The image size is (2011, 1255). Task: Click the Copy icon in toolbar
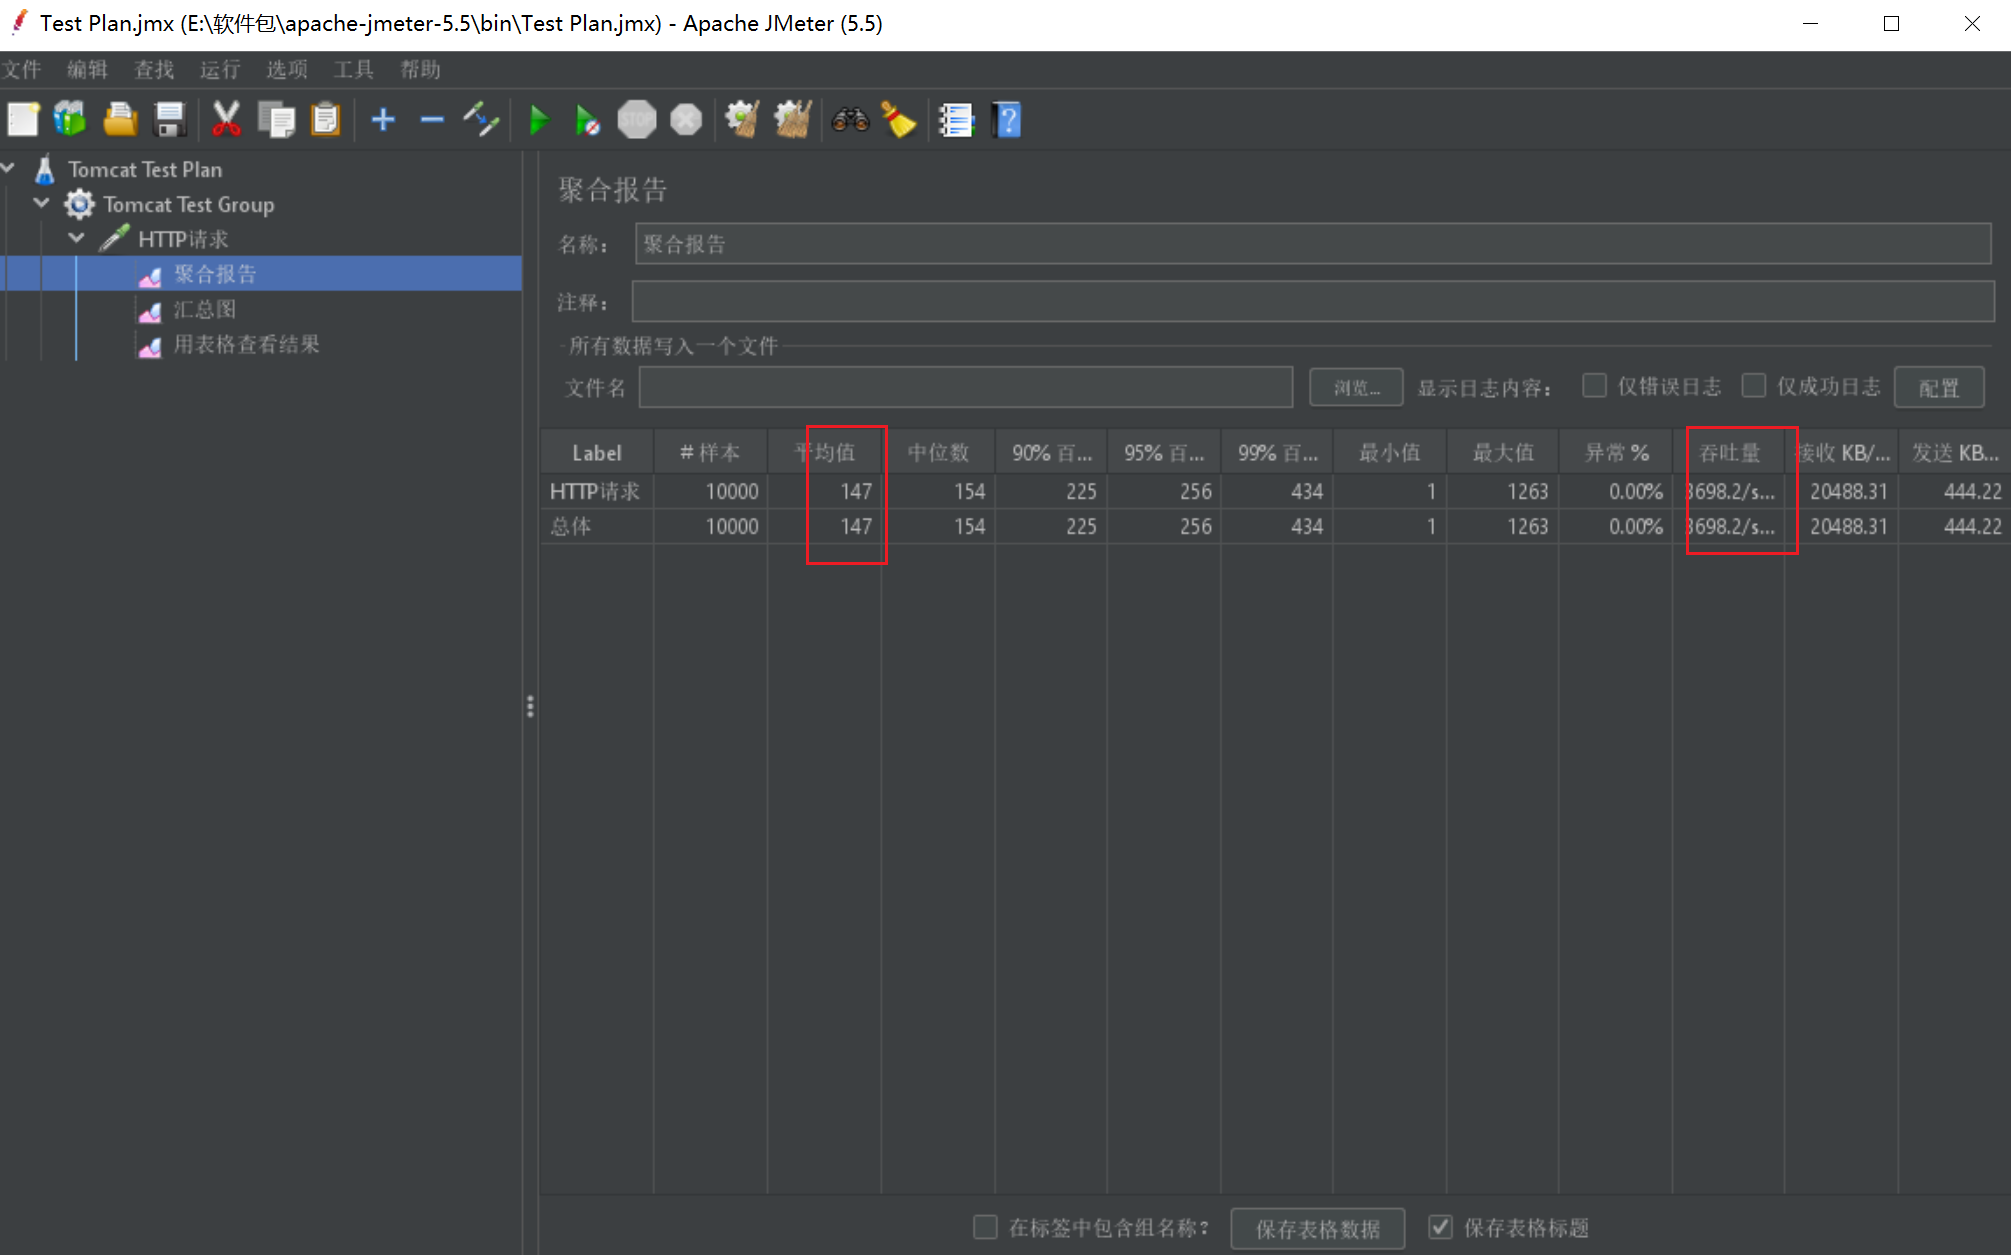point(276,120)
